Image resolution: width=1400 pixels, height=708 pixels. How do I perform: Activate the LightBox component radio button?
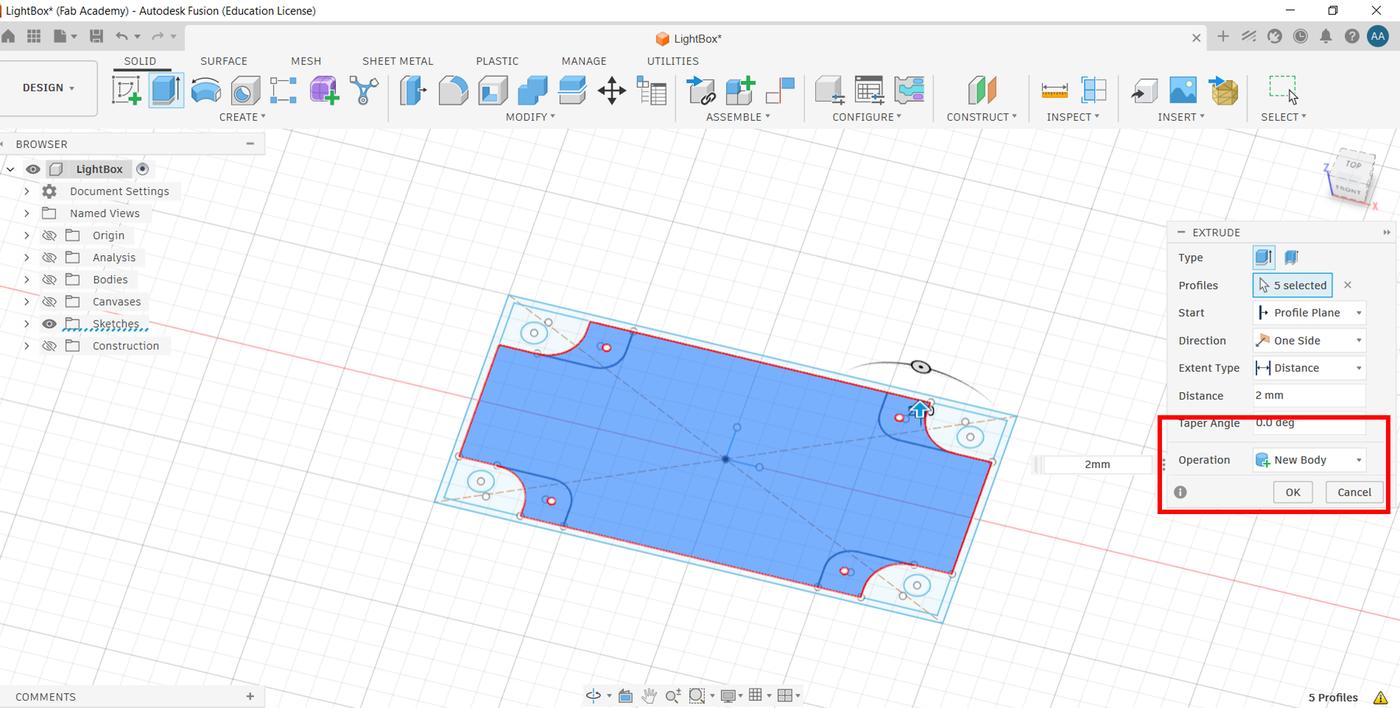click(142, 169)
